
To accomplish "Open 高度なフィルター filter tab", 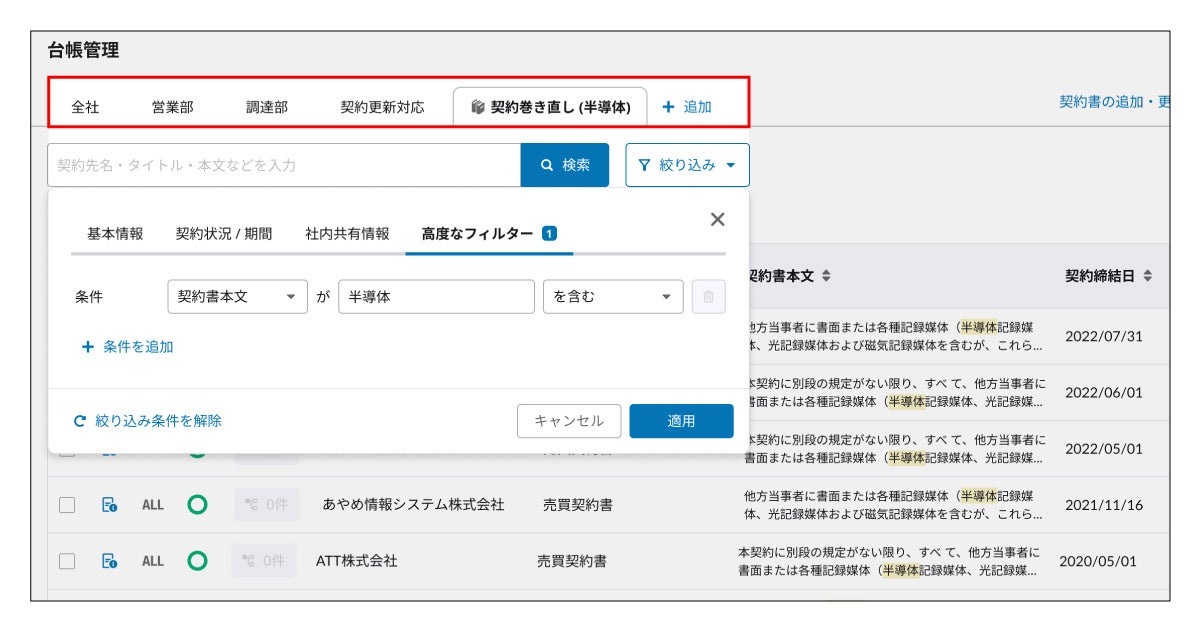I will coord(488,233).
